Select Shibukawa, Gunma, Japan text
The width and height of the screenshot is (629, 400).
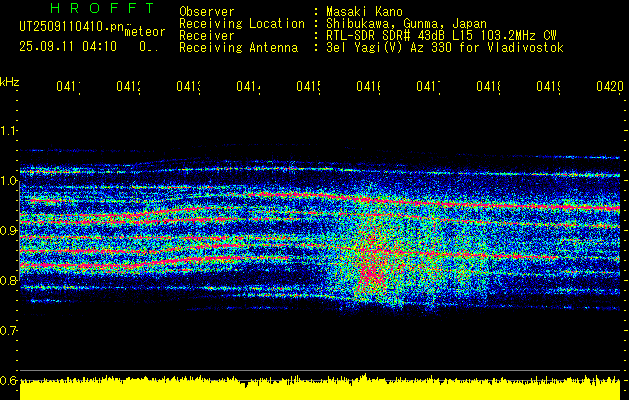point(406,24)
